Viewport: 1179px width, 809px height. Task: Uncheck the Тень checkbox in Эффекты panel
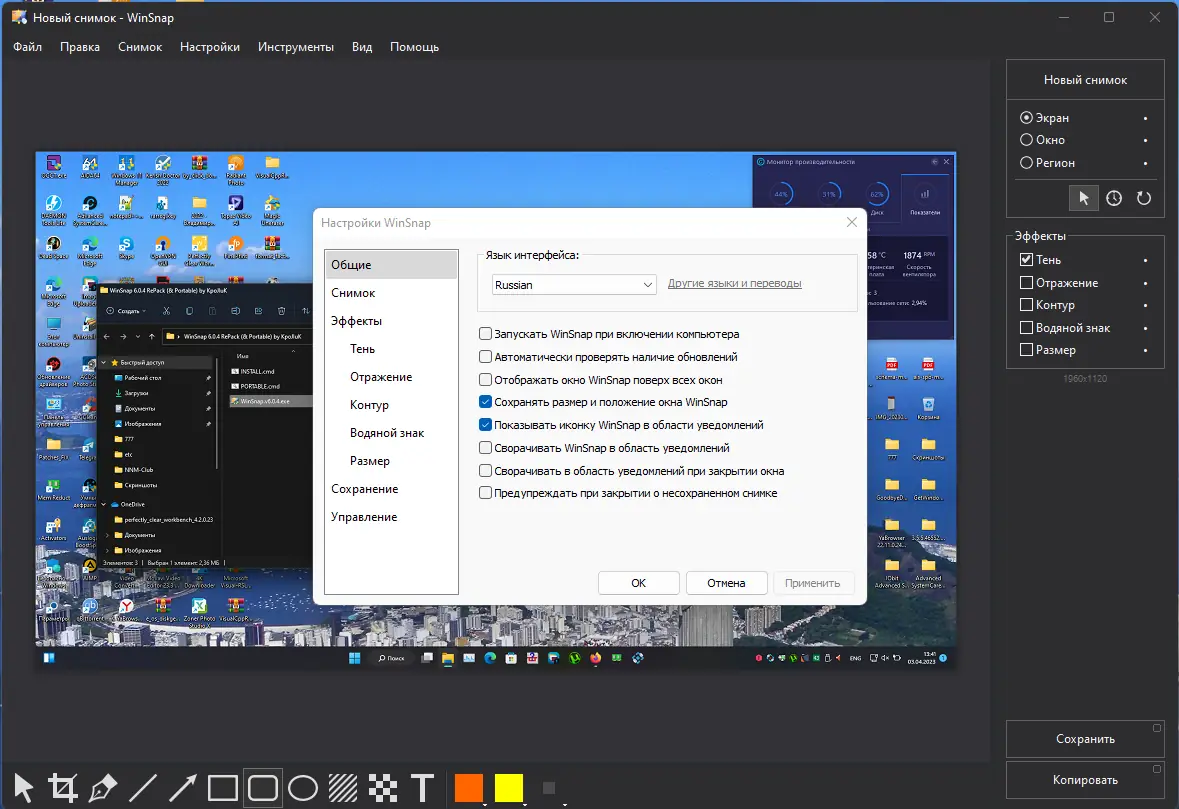[x=1026, y=259]
